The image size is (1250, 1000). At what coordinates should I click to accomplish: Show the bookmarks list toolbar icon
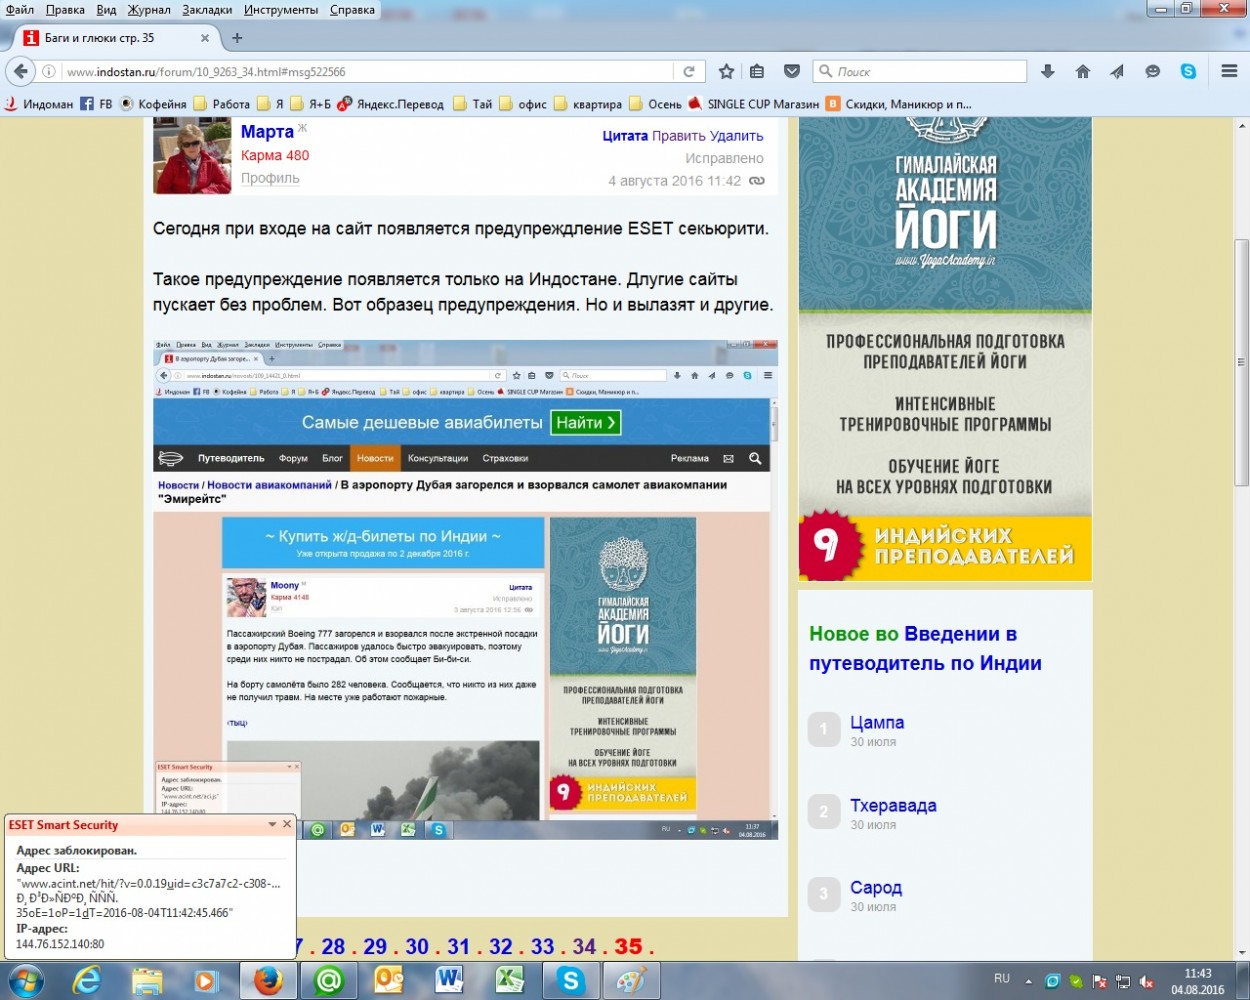pyautogui.click(x=757, y=72)
